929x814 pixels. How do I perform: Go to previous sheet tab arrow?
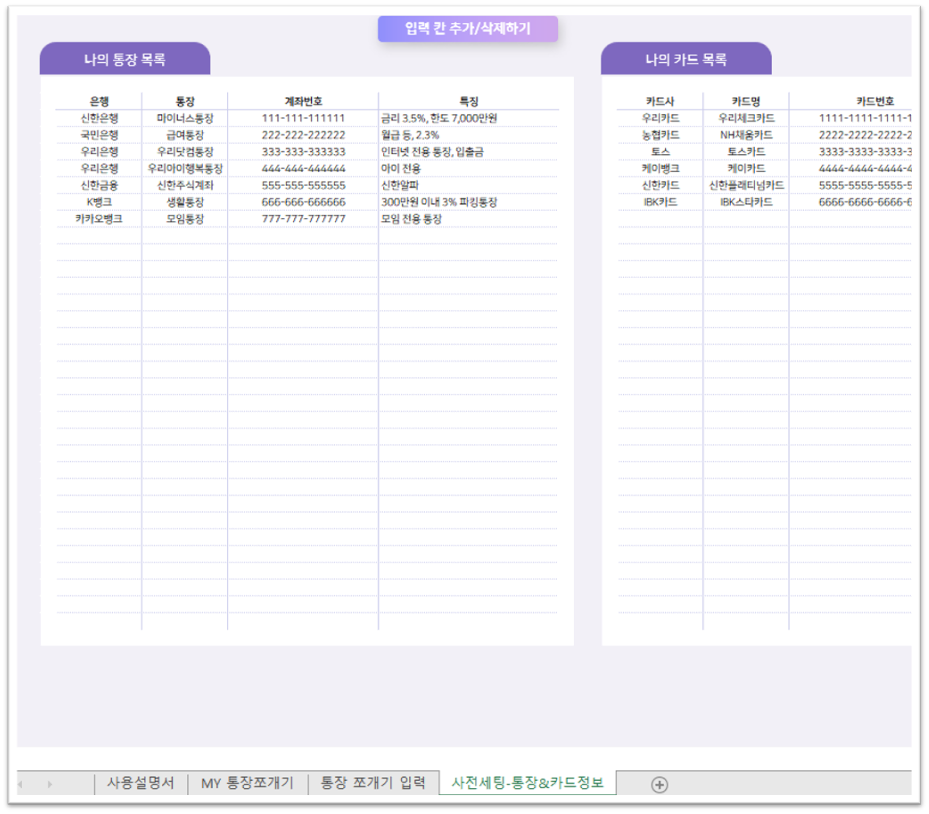click(x=21, y=784)
